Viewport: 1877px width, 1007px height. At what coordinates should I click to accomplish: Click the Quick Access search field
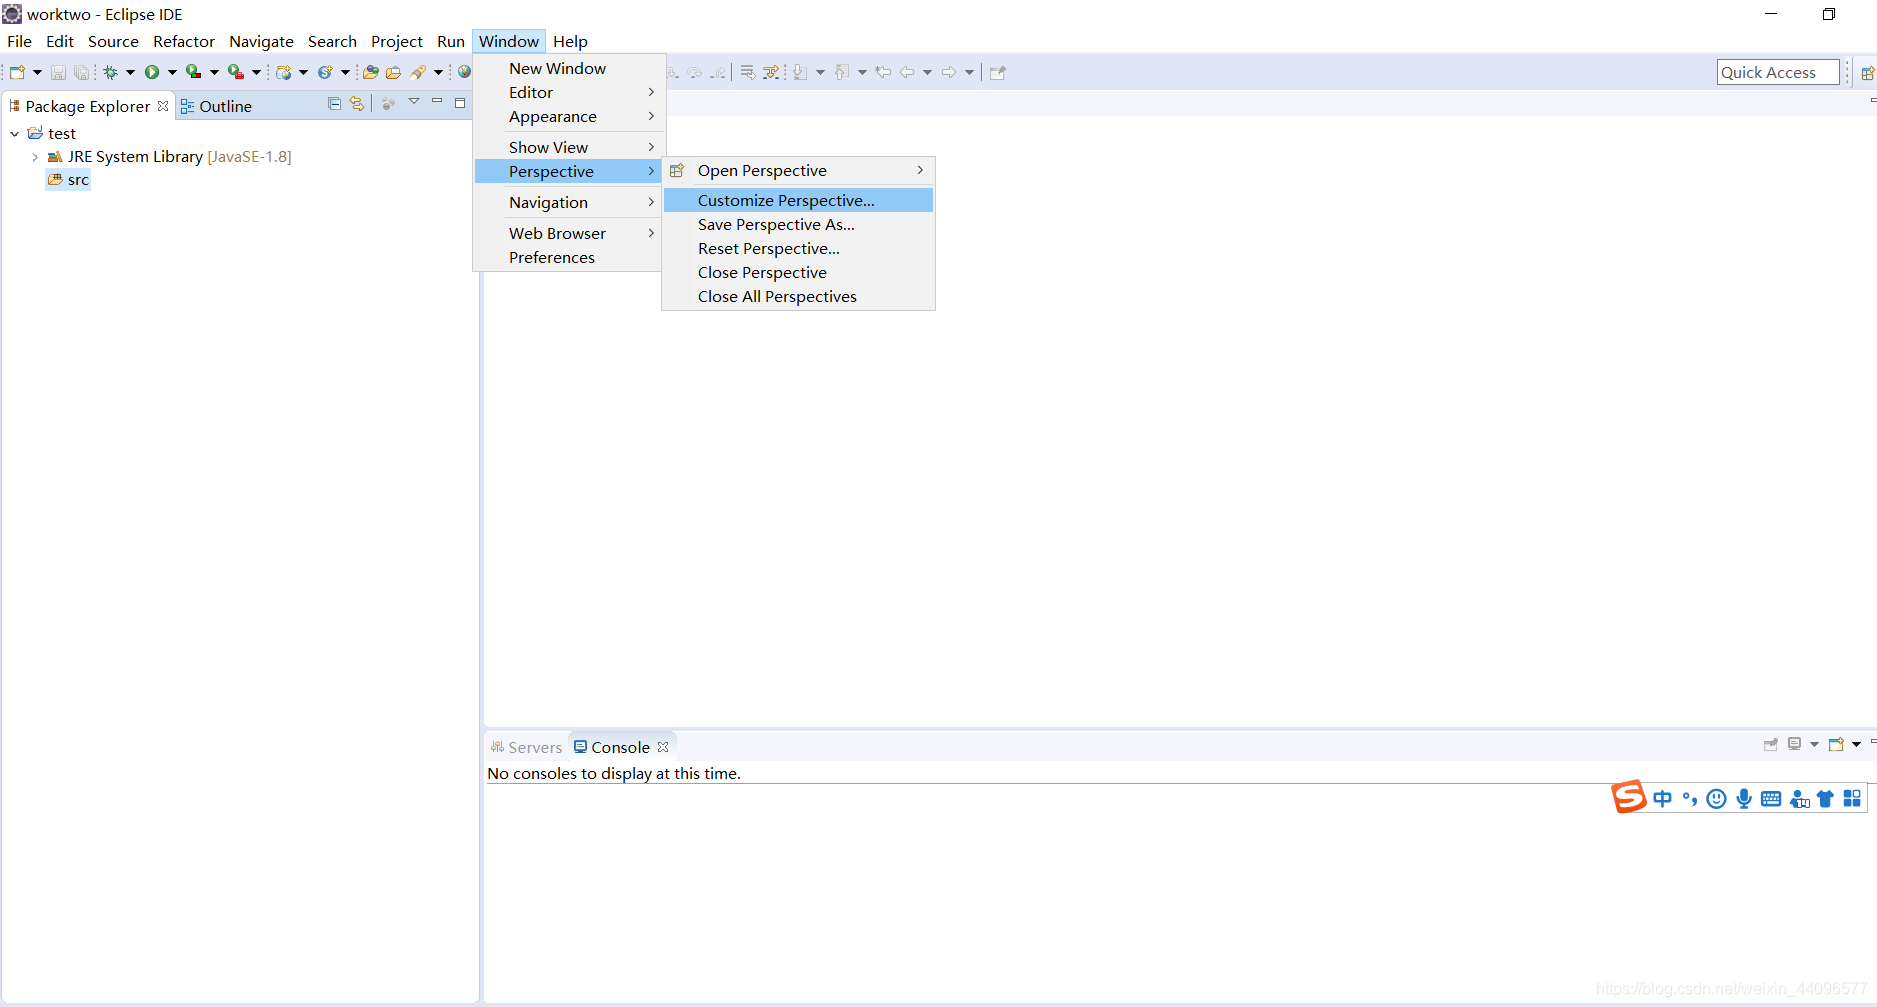tap(1778, 72)
